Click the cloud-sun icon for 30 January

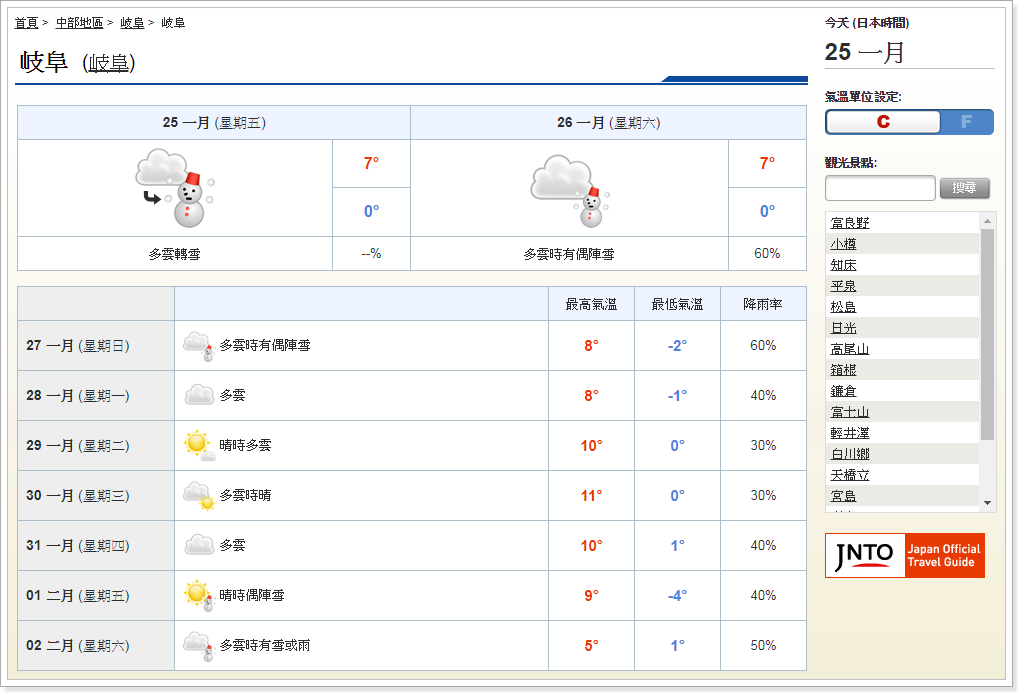(198, 495)
